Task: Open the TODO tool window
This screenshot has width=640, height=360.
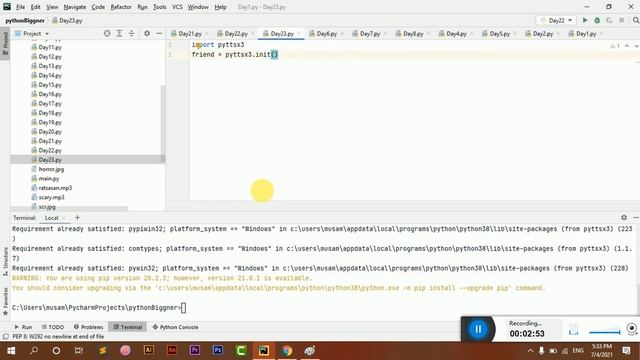Action: (53, 327)
